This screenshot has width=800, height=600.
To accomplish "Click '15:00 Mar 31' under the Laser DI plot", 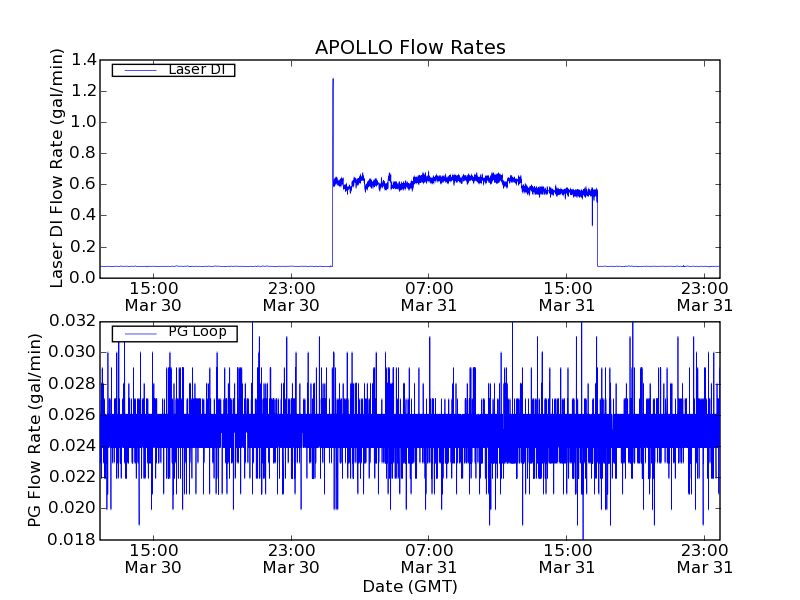I will (567, 297).
